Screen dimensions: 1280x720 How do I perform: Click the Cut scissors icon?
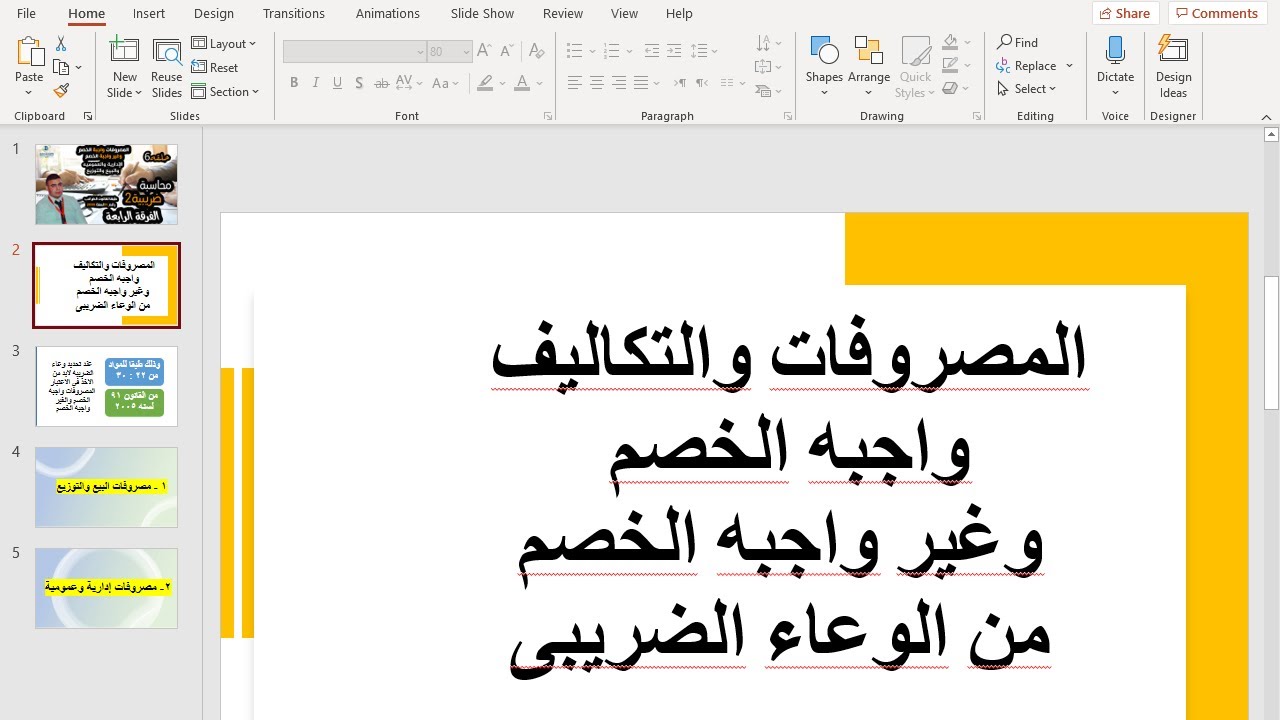(61, 44)
